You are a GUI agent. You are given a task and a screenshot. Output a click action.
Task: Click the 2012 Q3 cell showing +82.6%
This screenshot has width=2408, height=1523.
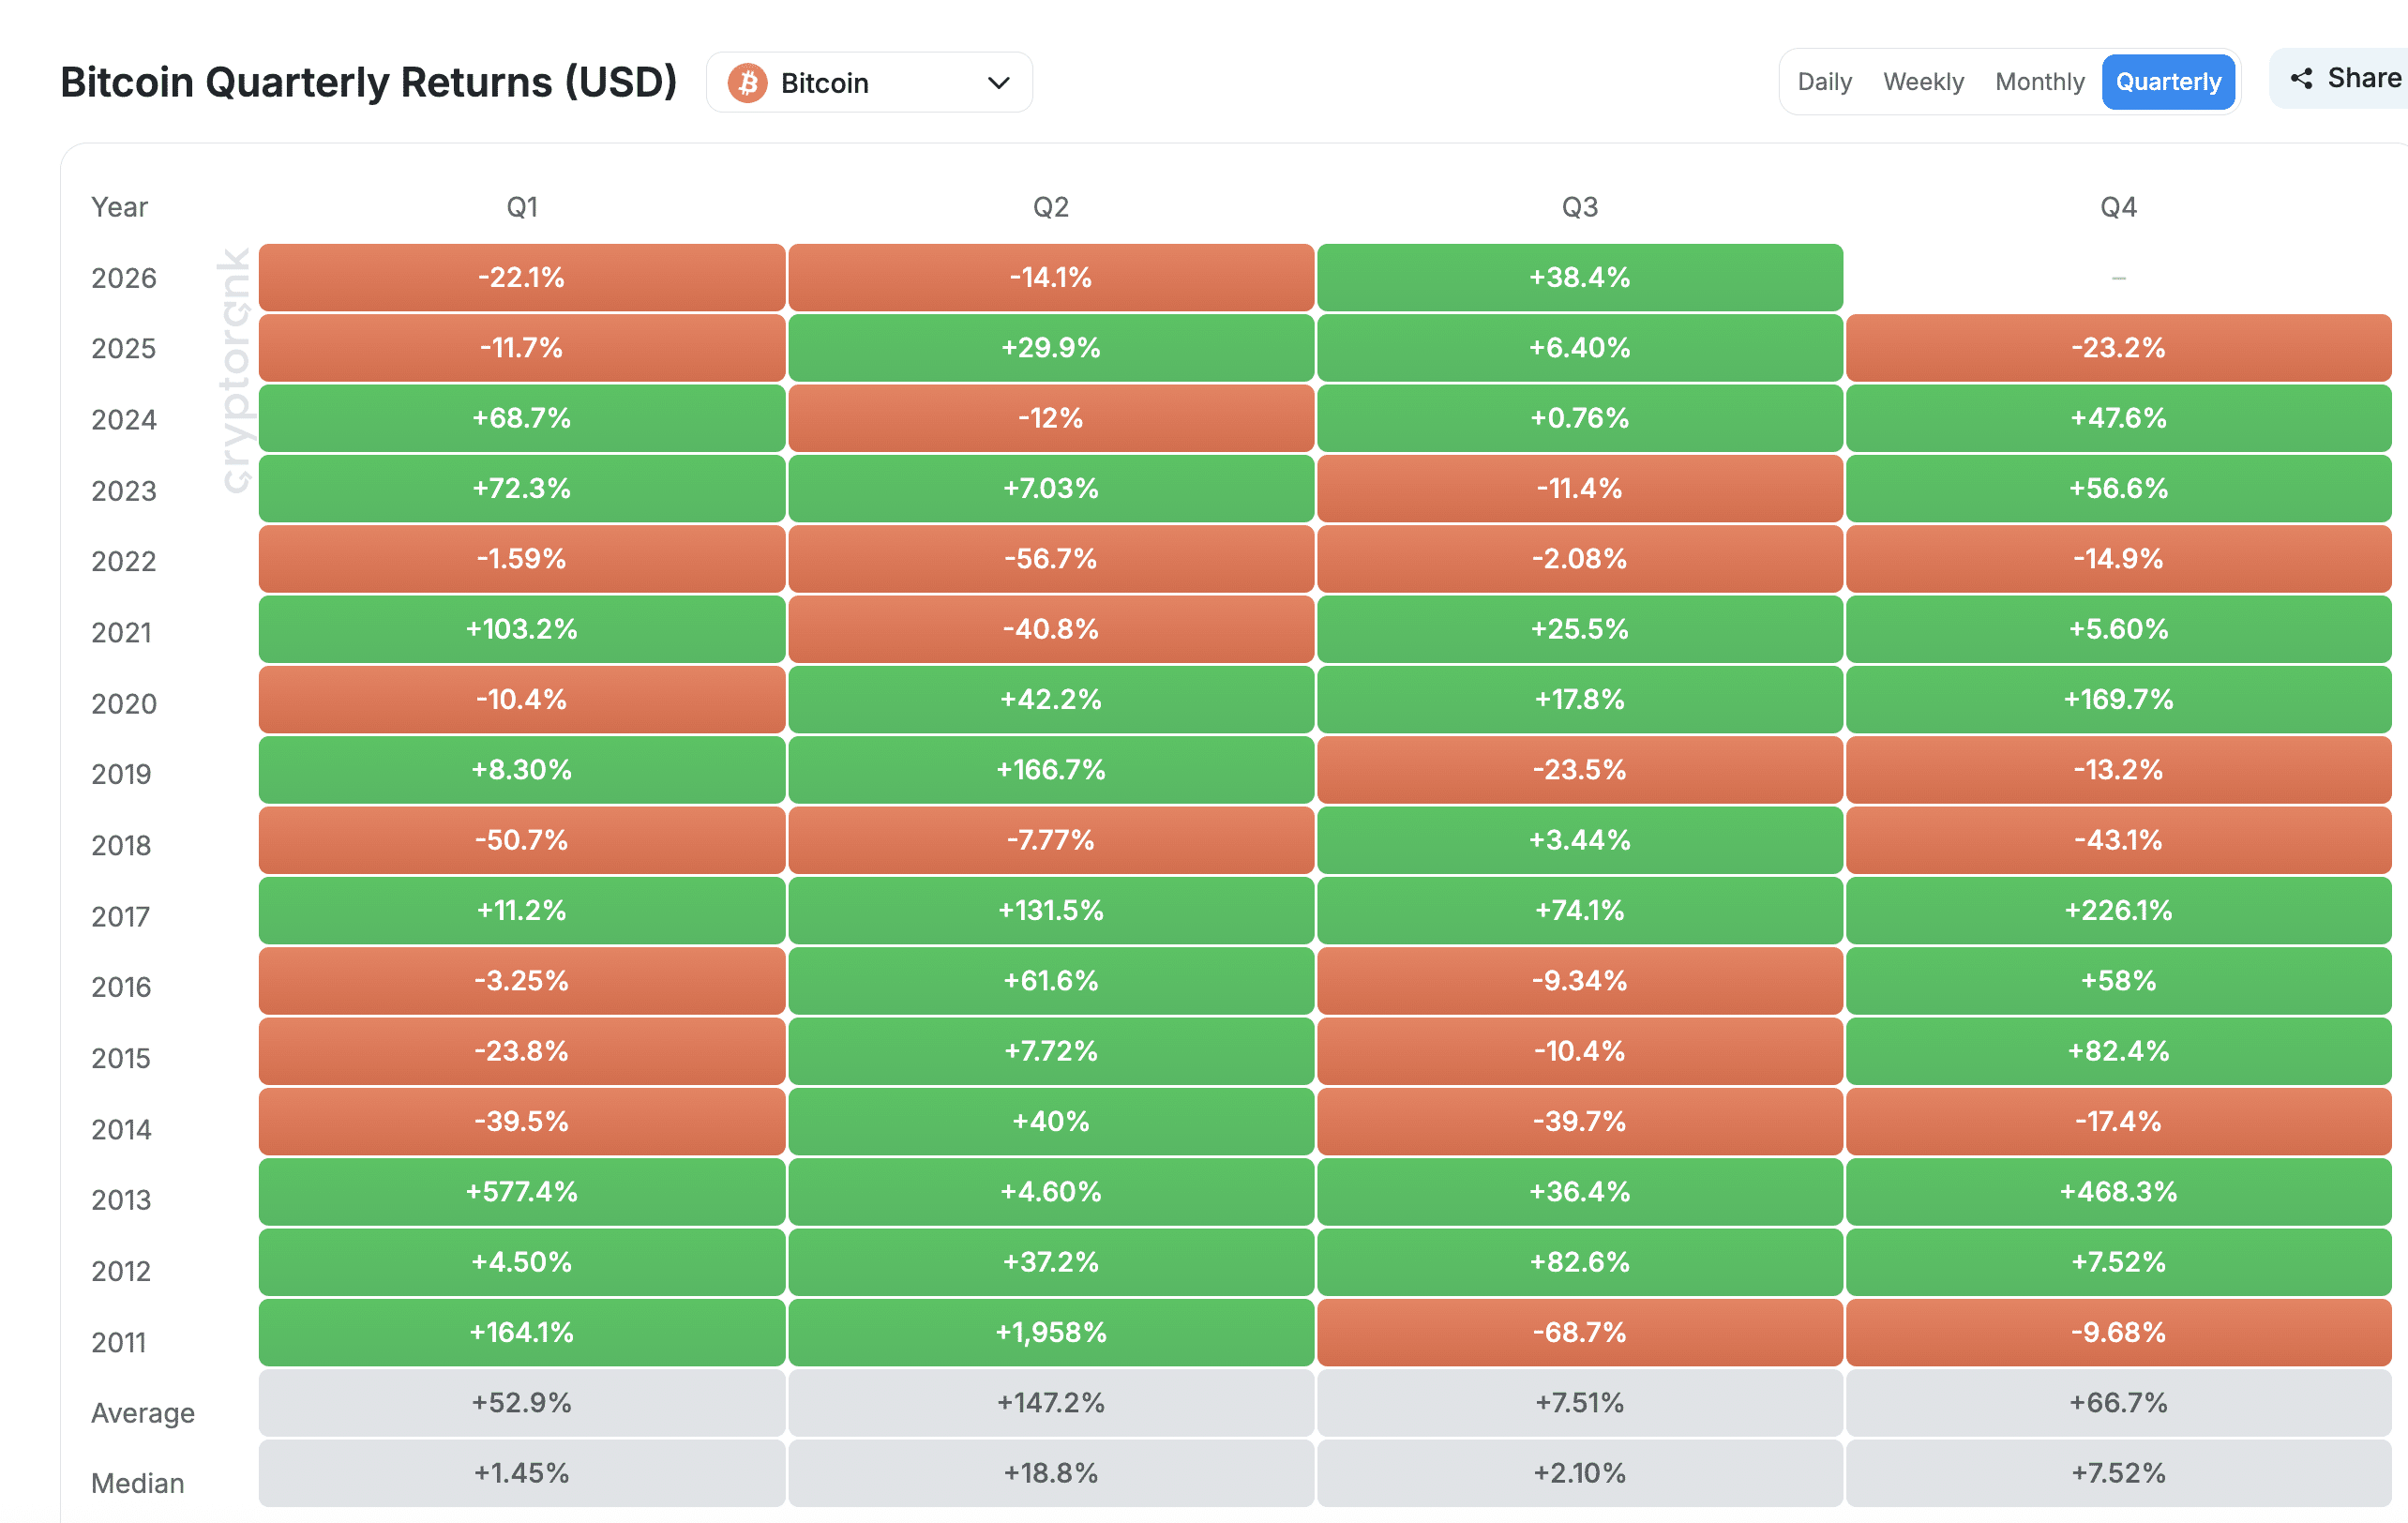pos(1580,1262)
